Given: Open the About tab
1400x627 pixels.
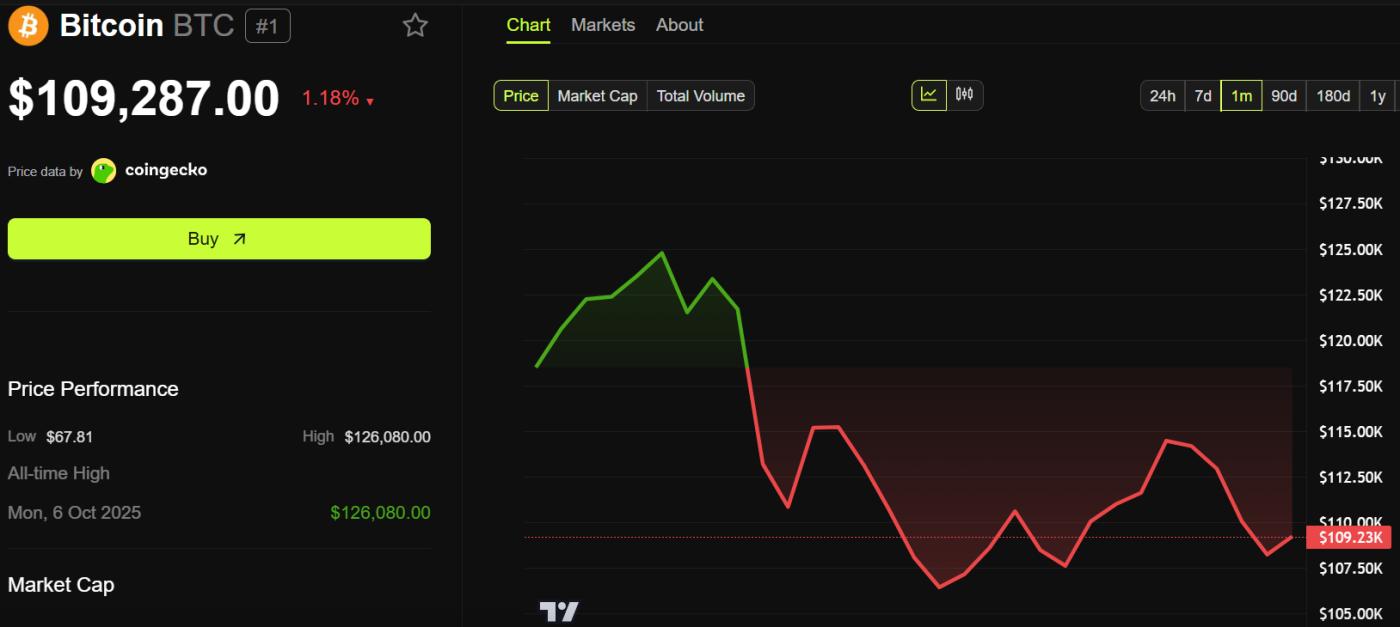Looking at the screenshot, I should coord(680,25).
